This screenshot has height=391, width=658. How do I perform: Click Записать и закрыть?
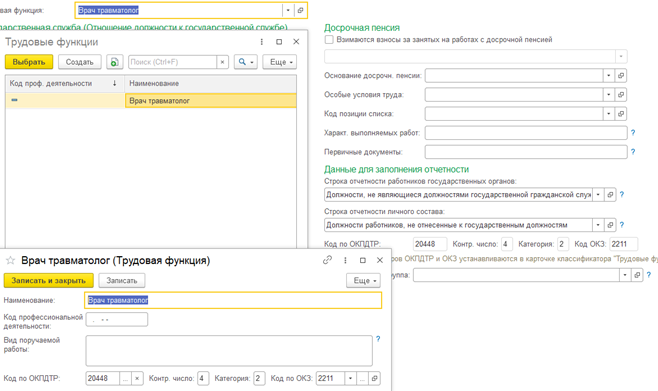(49, 281)
